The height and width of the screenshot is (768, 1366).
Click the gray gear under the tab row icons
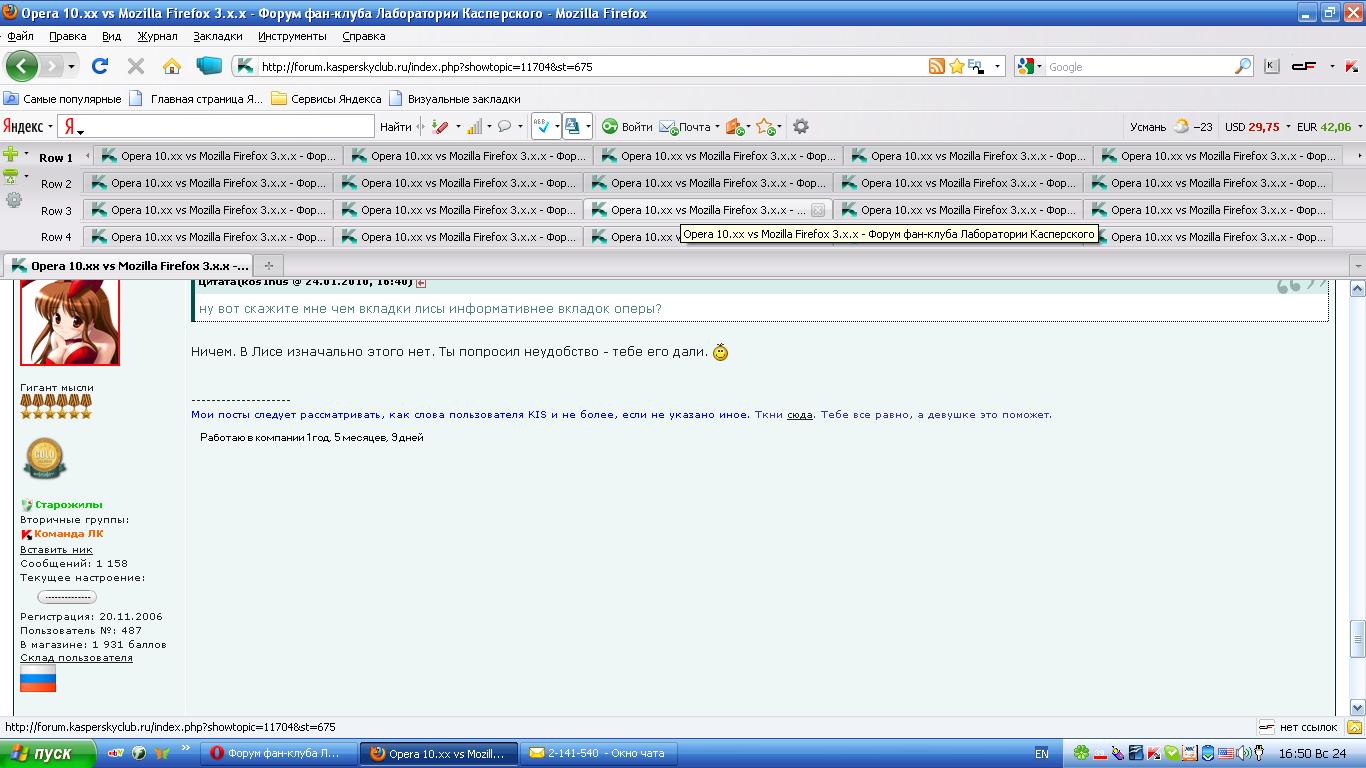pyautogui.click(x=14, y=200)
